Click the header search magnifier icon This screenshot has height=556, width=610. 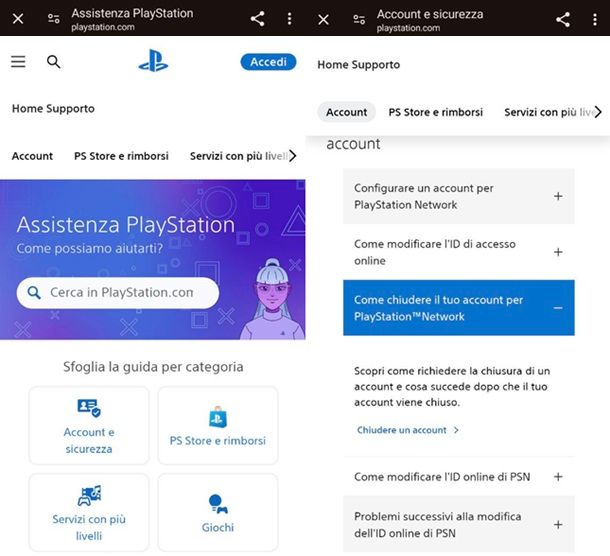point(53,61)
